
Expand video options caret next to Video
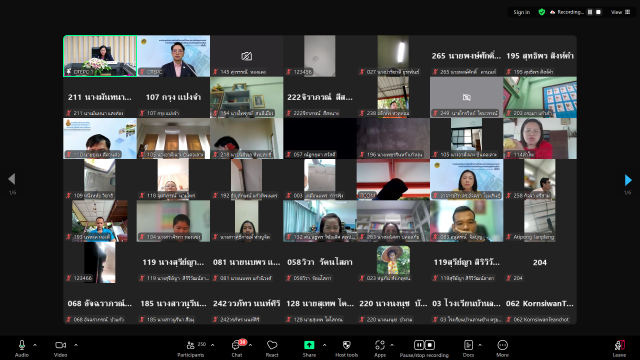click(76, 345)
